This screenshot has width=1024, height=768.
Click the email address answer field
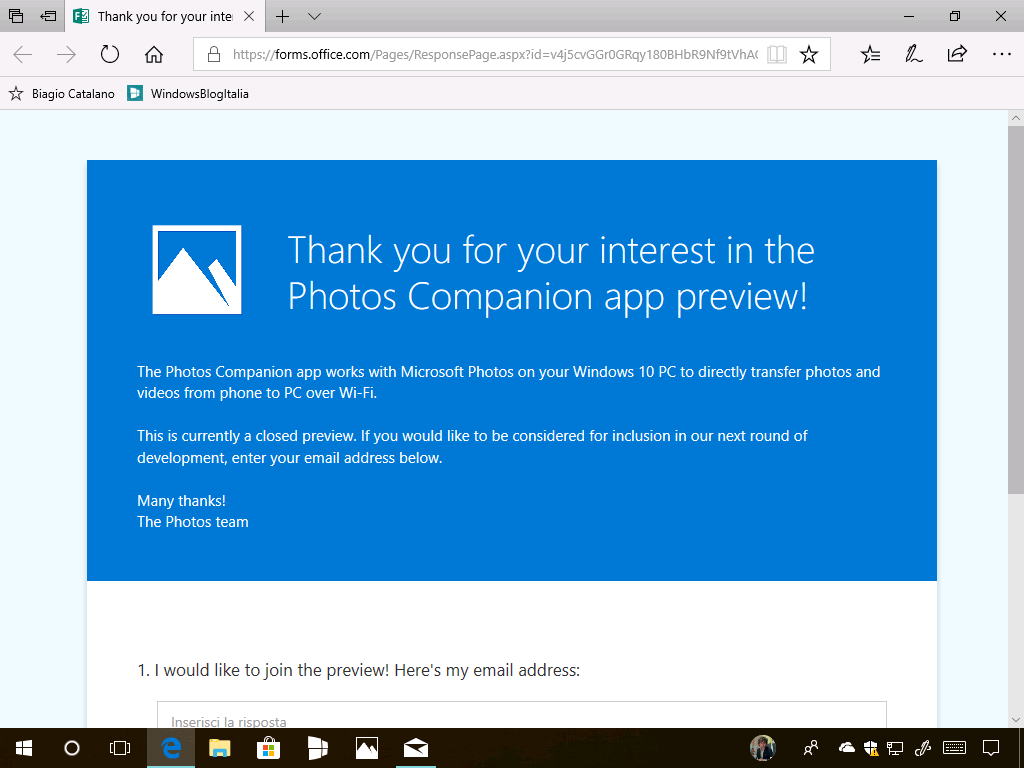click(522, 715)
